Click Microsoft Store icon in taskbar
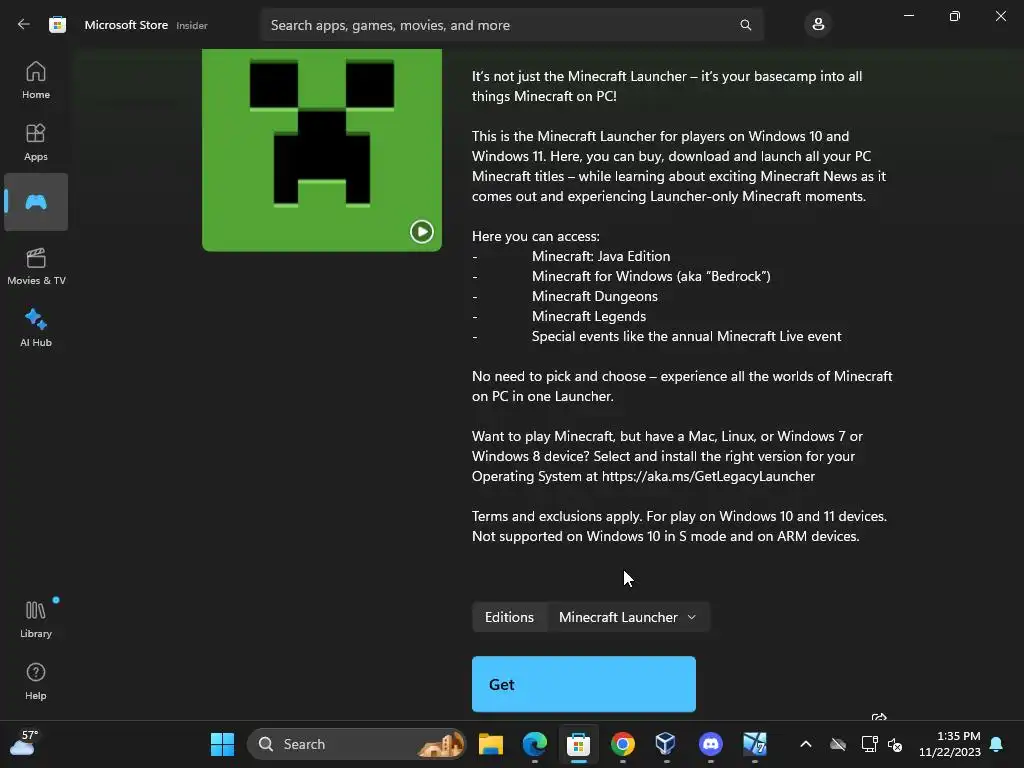Screen dimensions: 1024x768 click(x=579, y=744)
